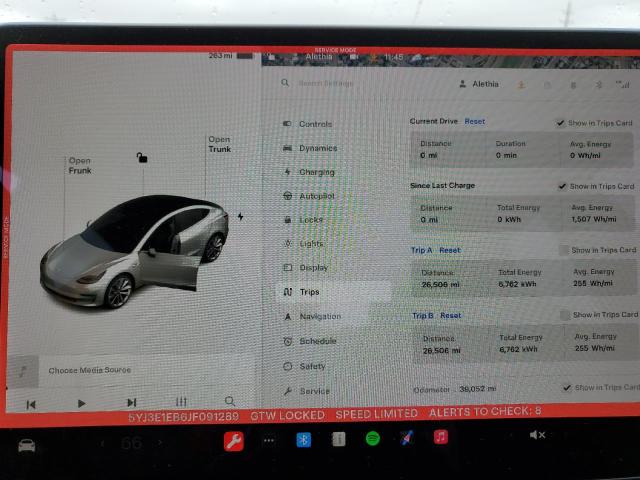Rename Trip A via its label
The width and height of the screenshot is (640, 480).
(422, 250)
